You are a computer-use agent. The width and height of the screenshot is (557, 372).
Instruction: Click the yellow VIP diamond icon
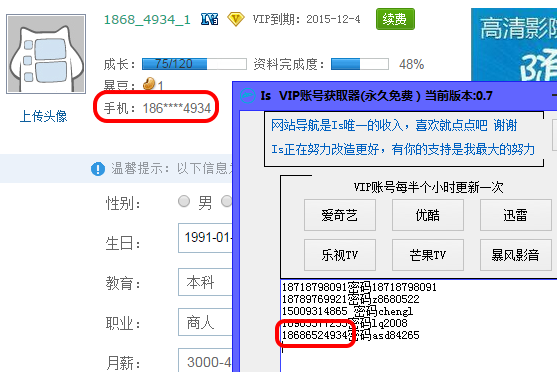click(236, 19)
